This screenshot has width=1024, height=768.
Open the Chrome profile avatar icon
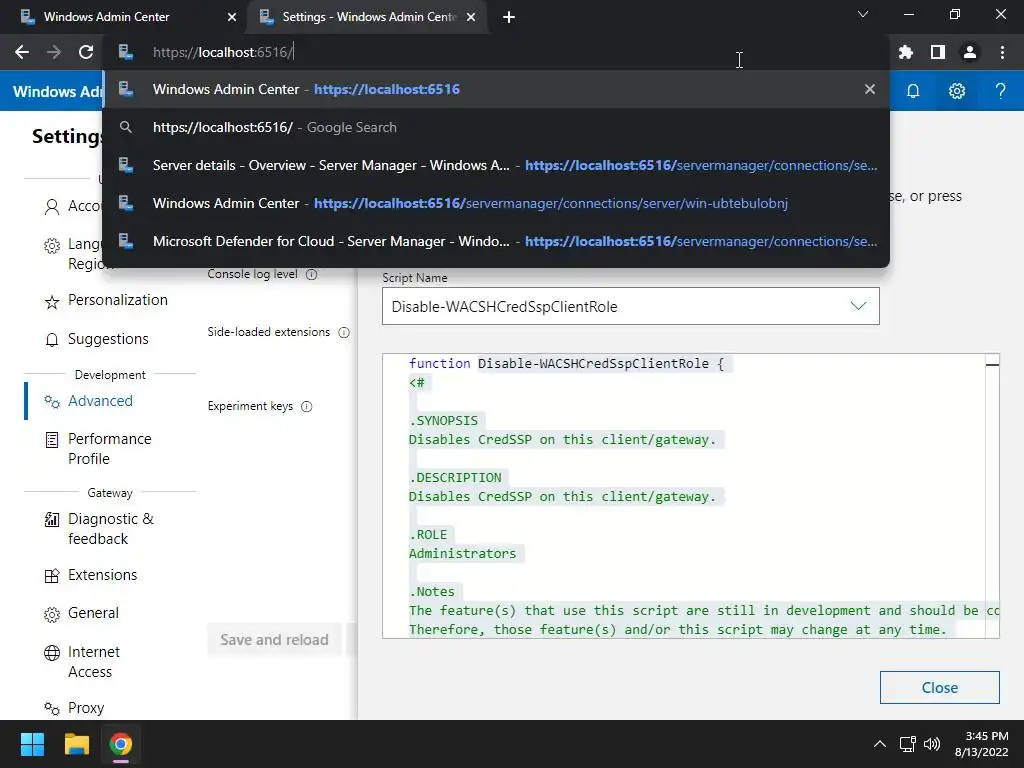pos(970,52)
